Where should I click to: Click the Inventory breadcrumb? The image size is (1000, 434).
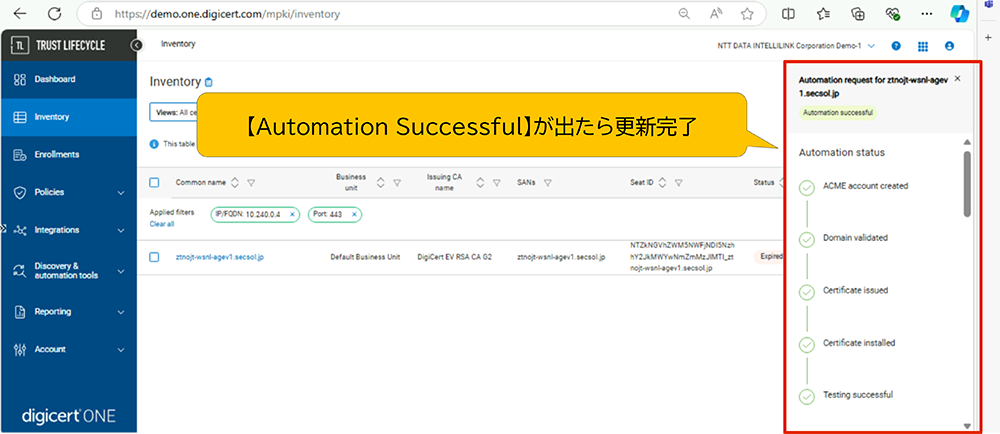[x=178, y=44]
